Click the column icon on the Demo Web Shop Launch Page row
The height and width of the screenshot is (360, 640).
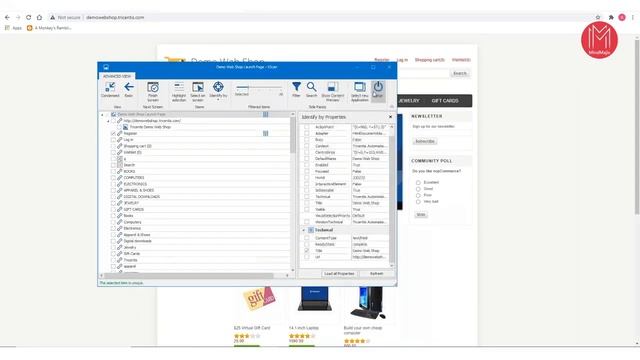(x=266, y=114)
